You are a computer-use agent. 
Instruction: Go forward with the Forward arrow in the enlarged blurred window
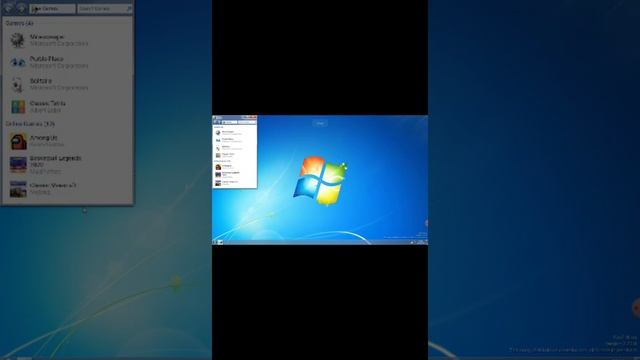coord(21,8)
